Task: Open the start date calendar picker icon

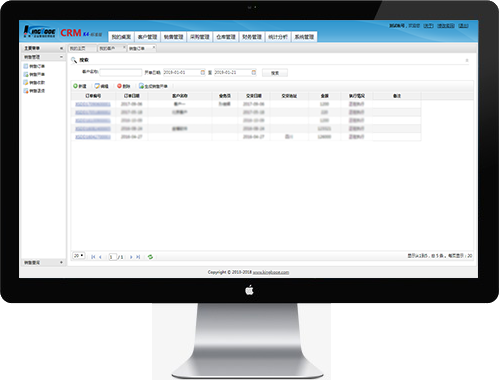Action: [x=202, y=72]
